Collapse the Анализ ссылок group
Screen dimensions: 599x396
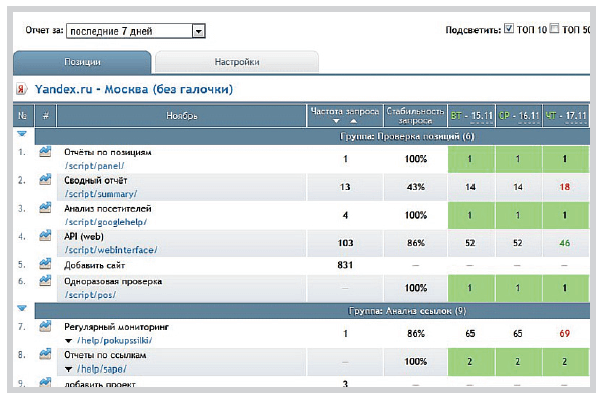click(x=22, y=308)
